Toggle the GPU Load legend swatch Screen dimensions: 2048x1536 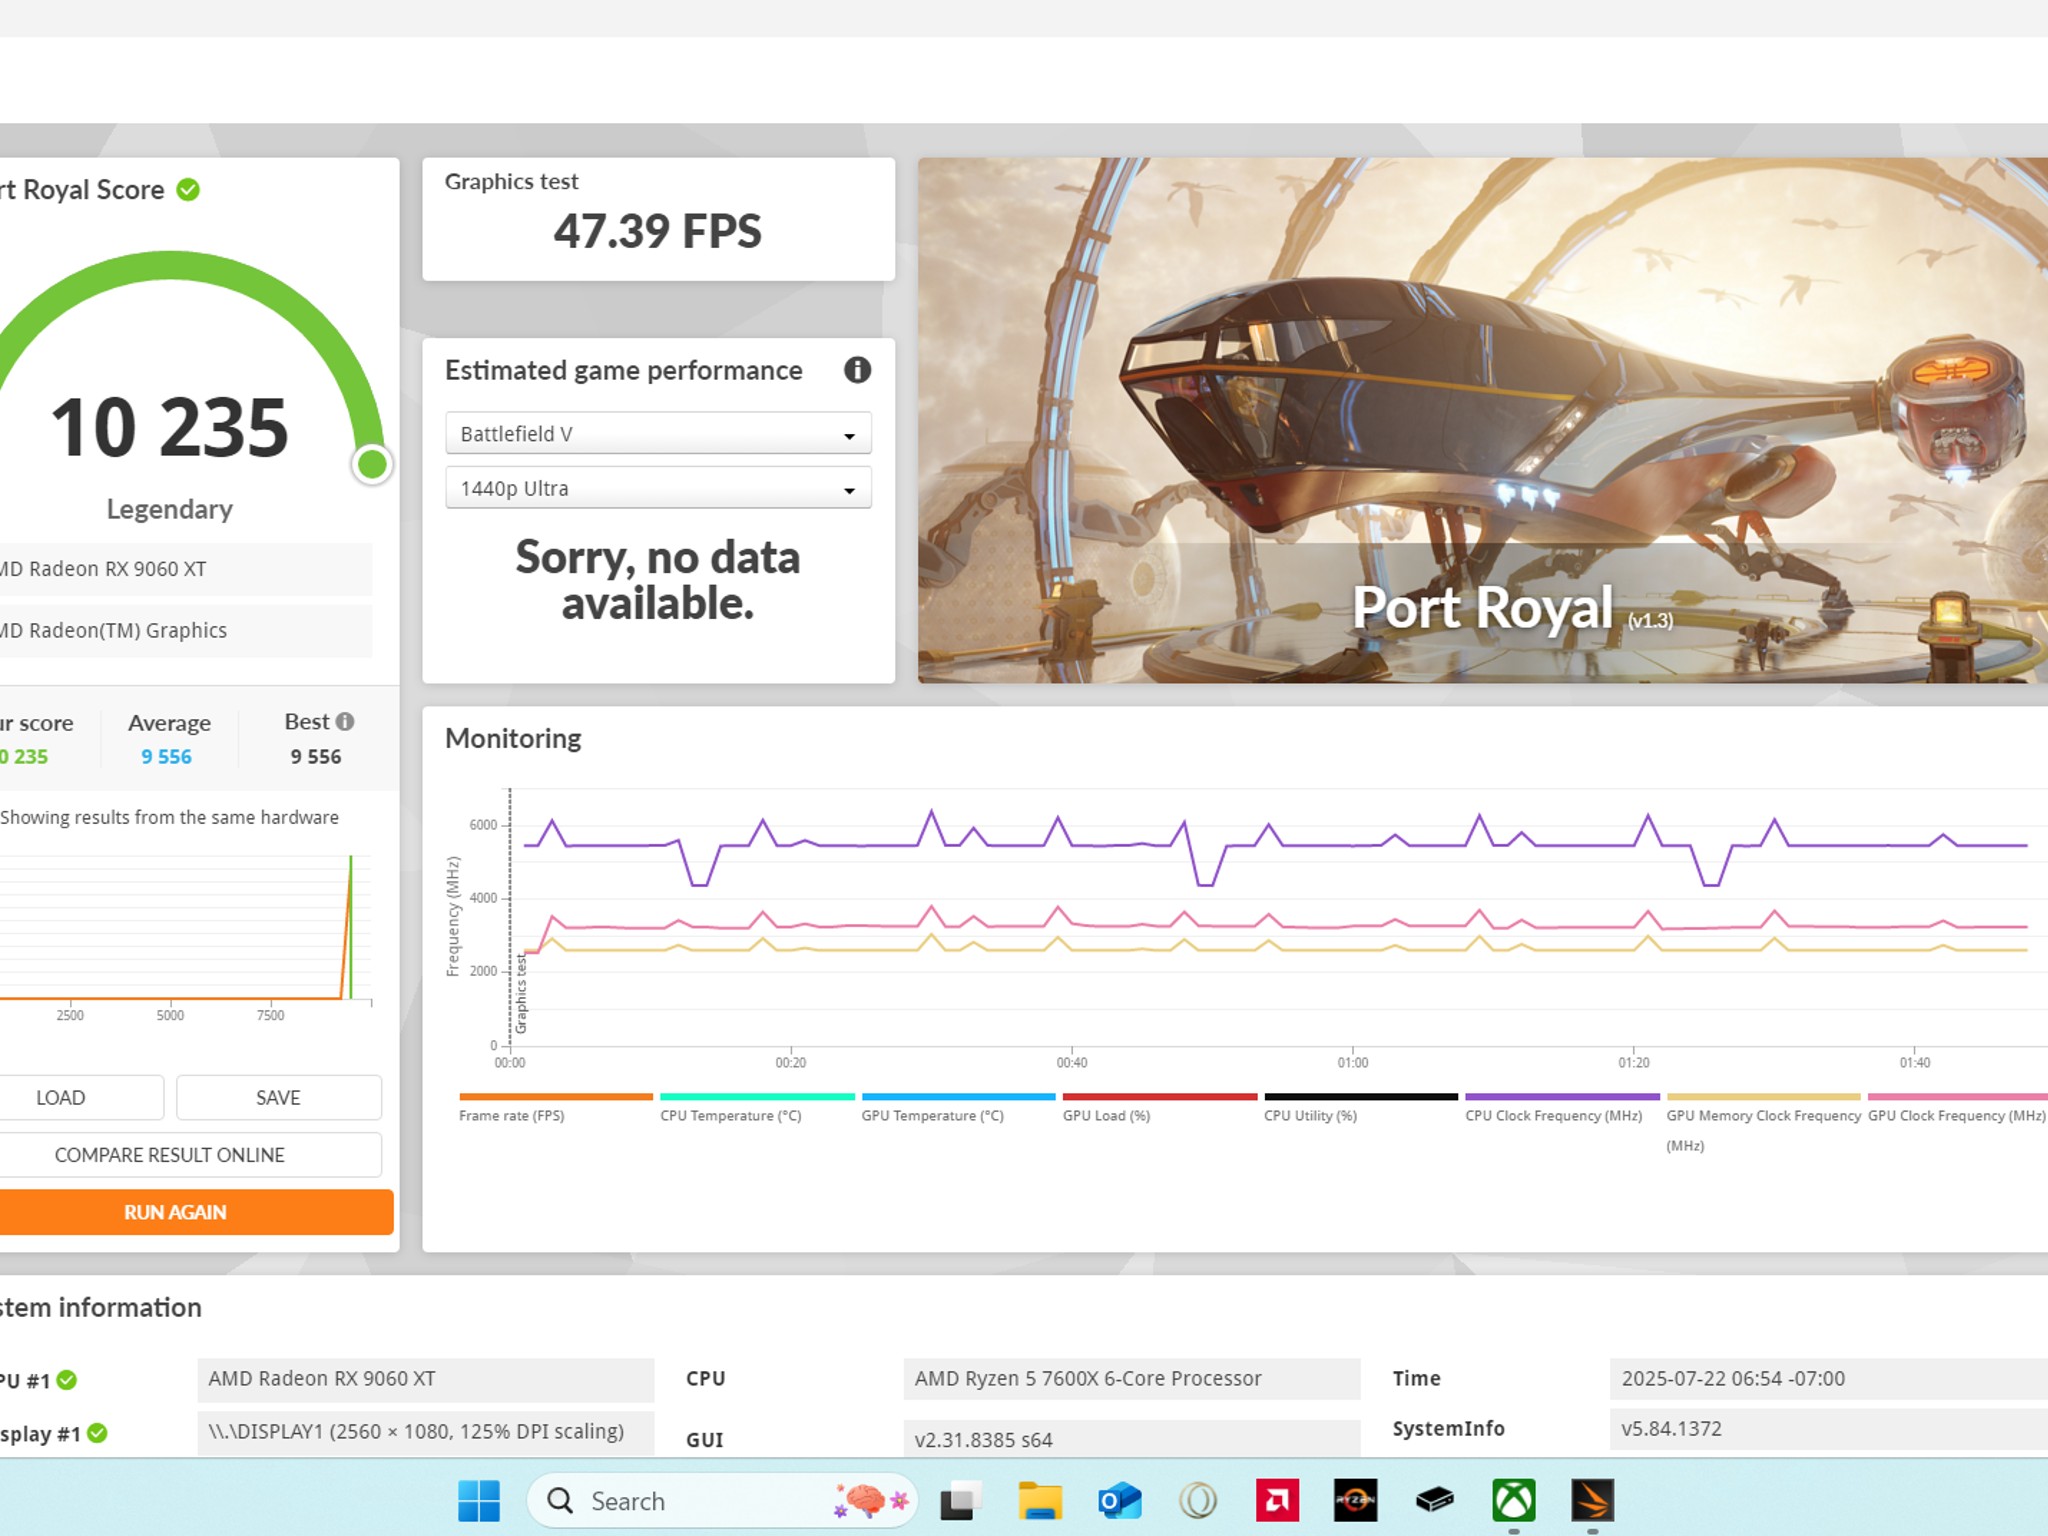[x=1159, y=1097]
